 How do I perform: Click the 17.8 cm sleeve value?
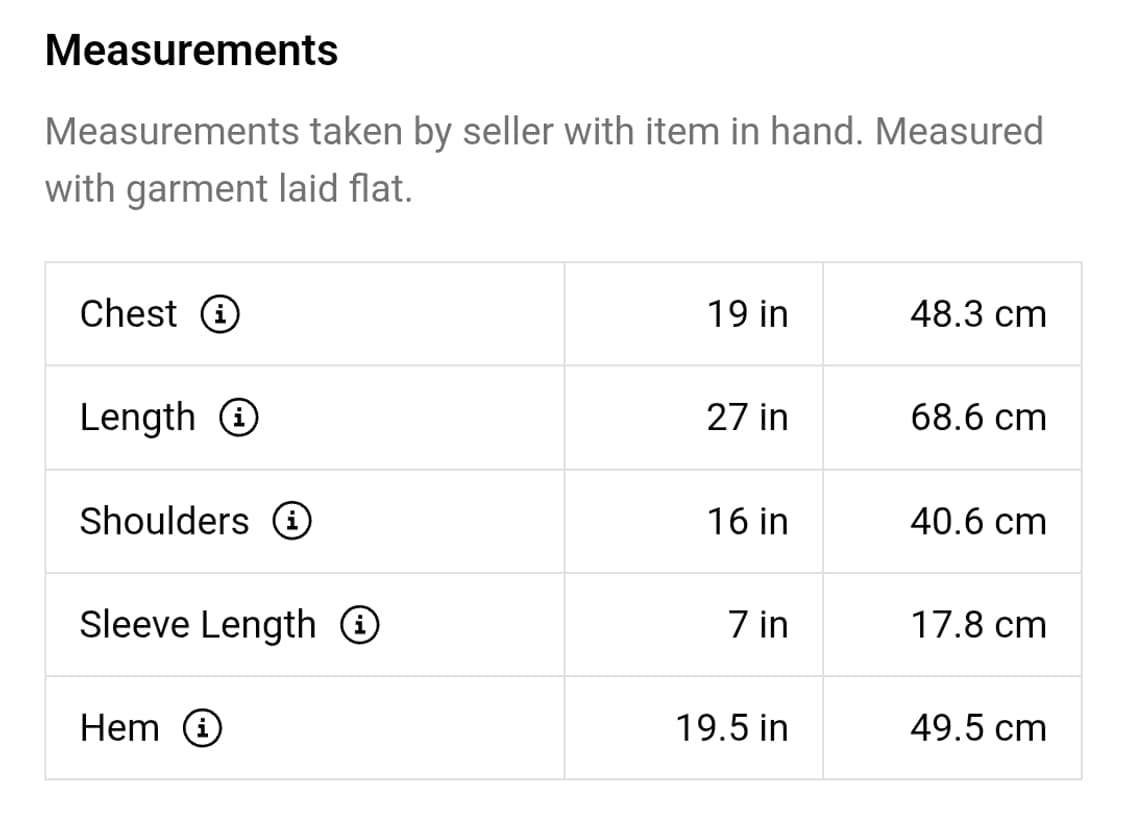(x=979, y=624)
